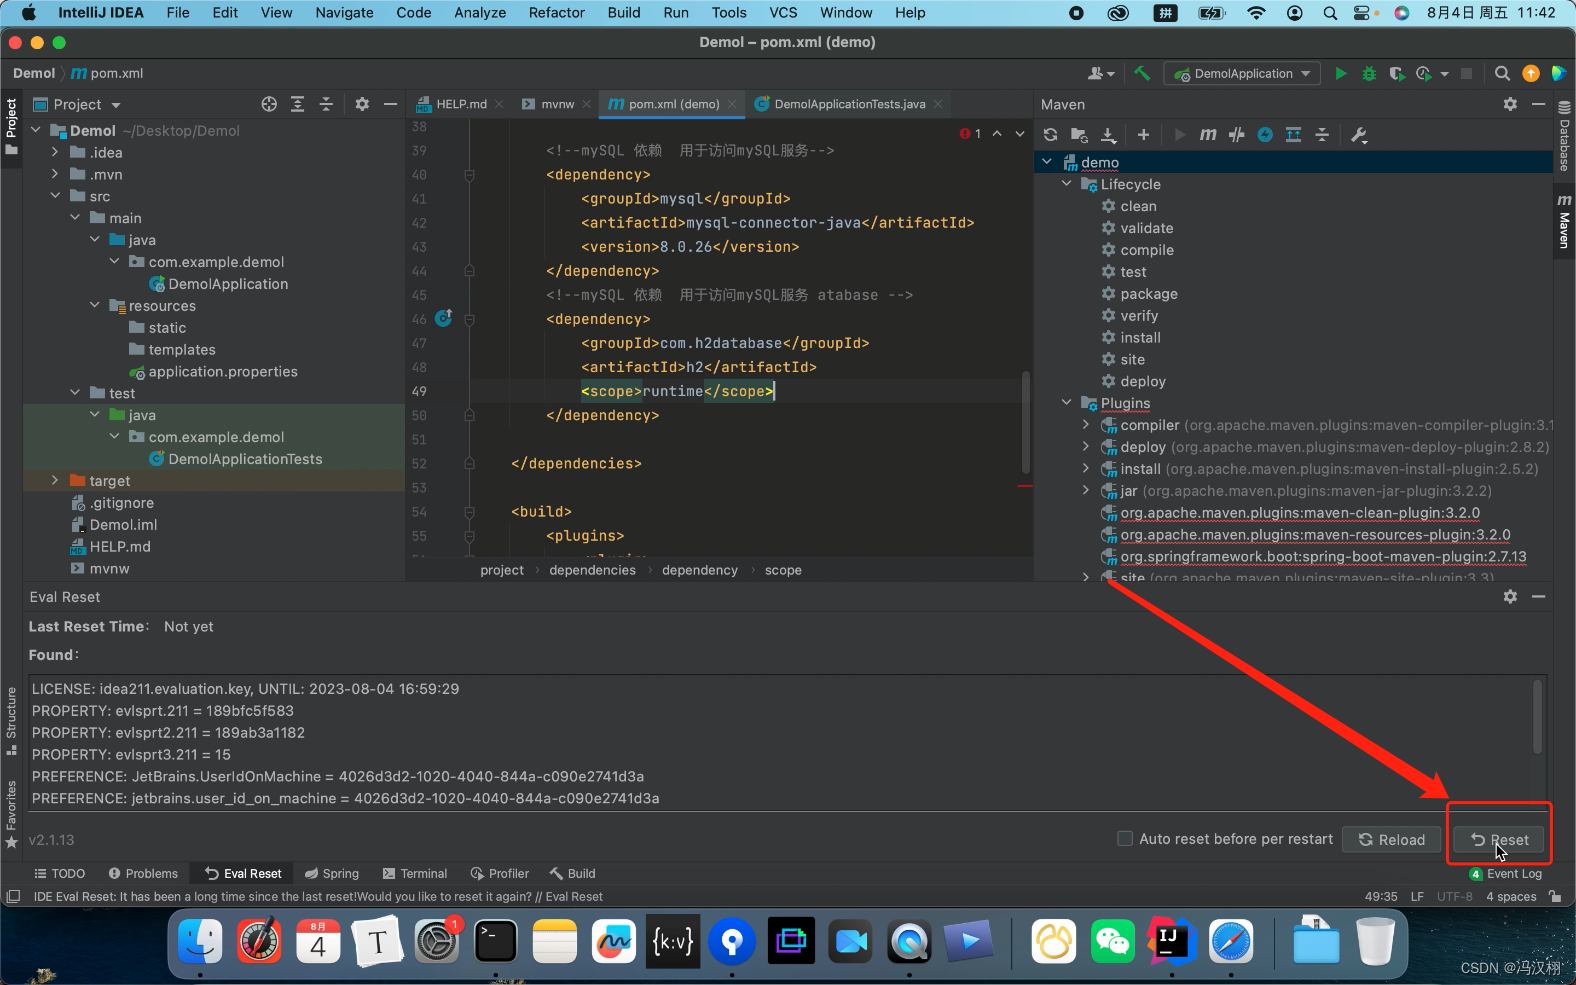Click the Reset button in Eval Reset

[1499, 840]
